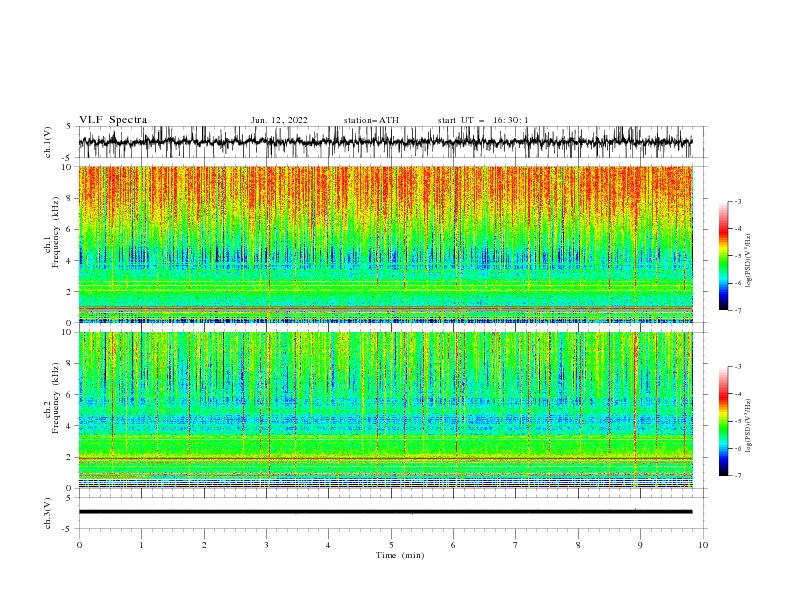The width and height of the screenshot is (792, 612).
Task: Click the ch.2 PSD color scale bar
Action: pos(723,421)
